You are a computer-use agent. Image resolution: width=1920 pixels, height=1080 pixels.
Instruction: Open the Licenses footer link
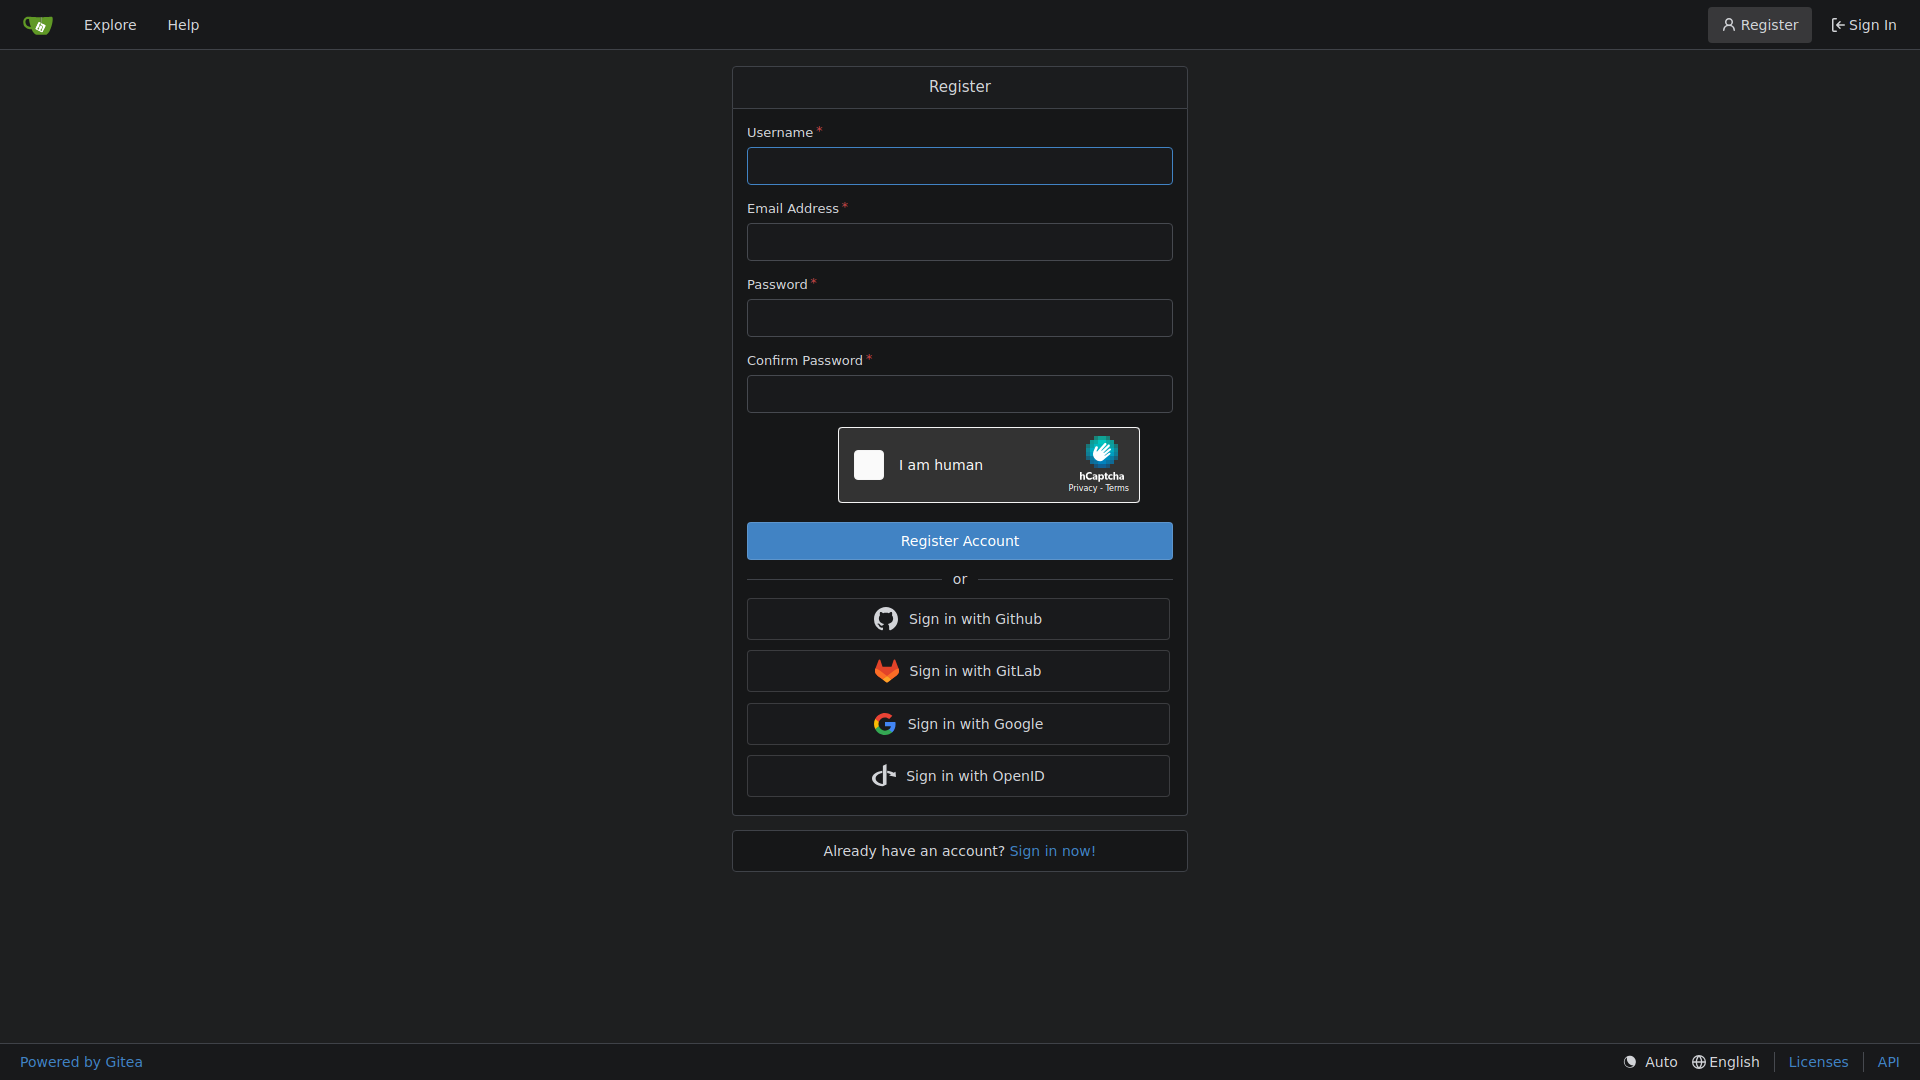coord(1818,1062)
